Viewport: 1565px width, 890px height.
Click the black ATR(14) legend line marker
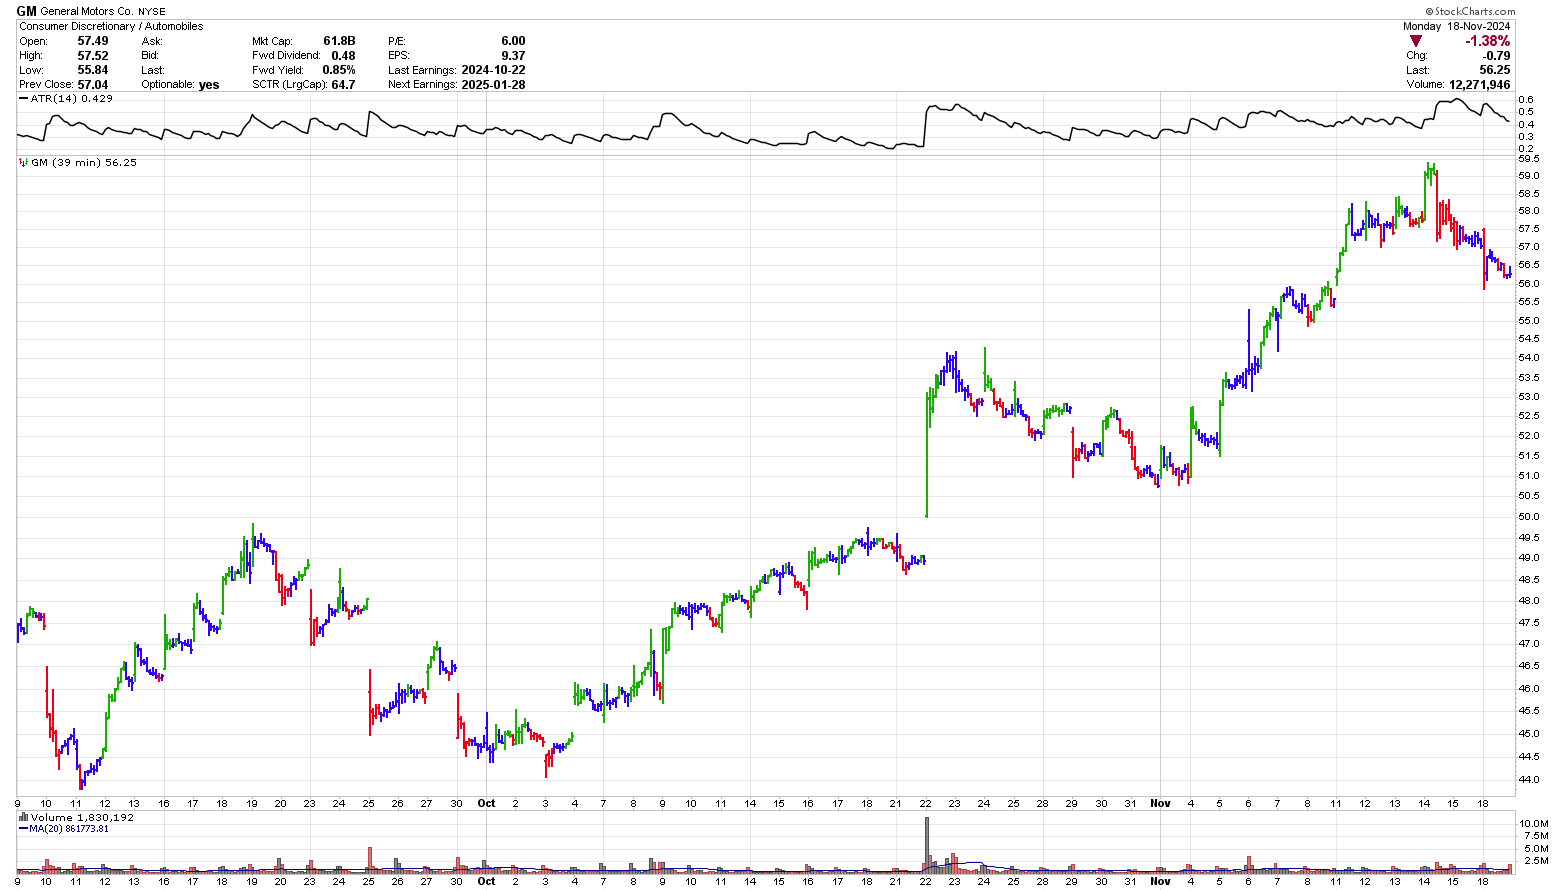coord(24,98)
